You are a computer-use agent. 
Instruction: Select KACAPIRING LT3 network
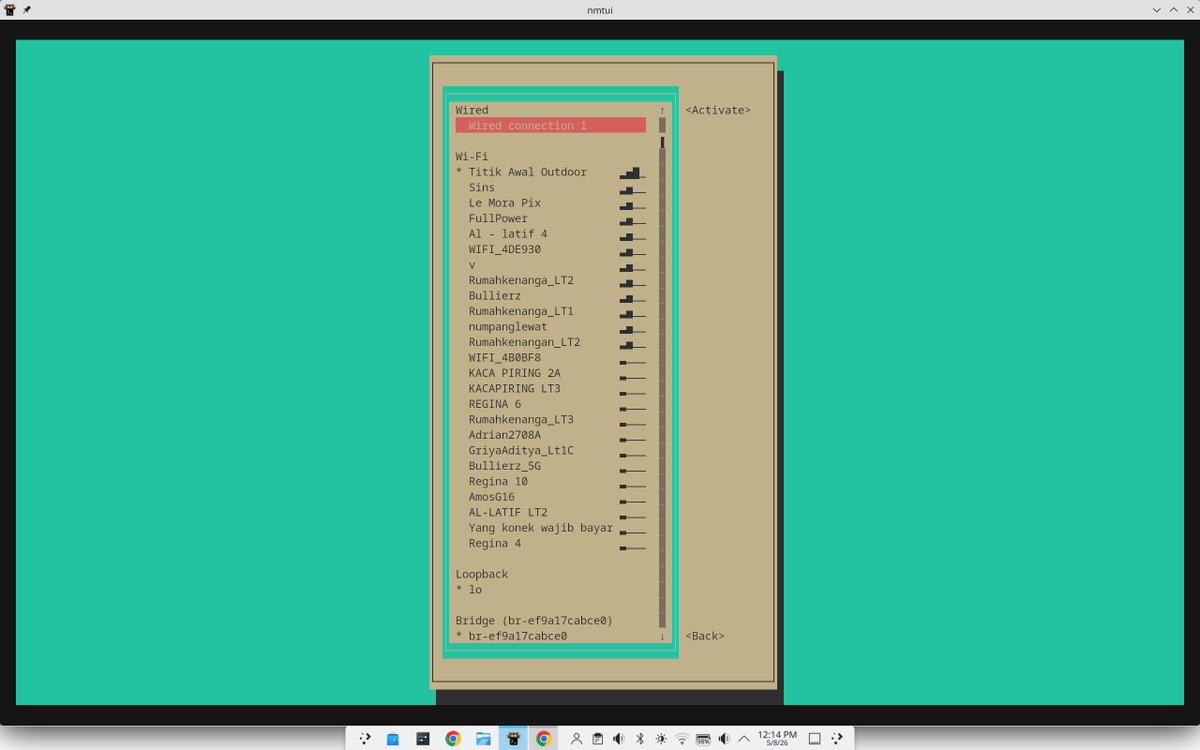point(550,388)
